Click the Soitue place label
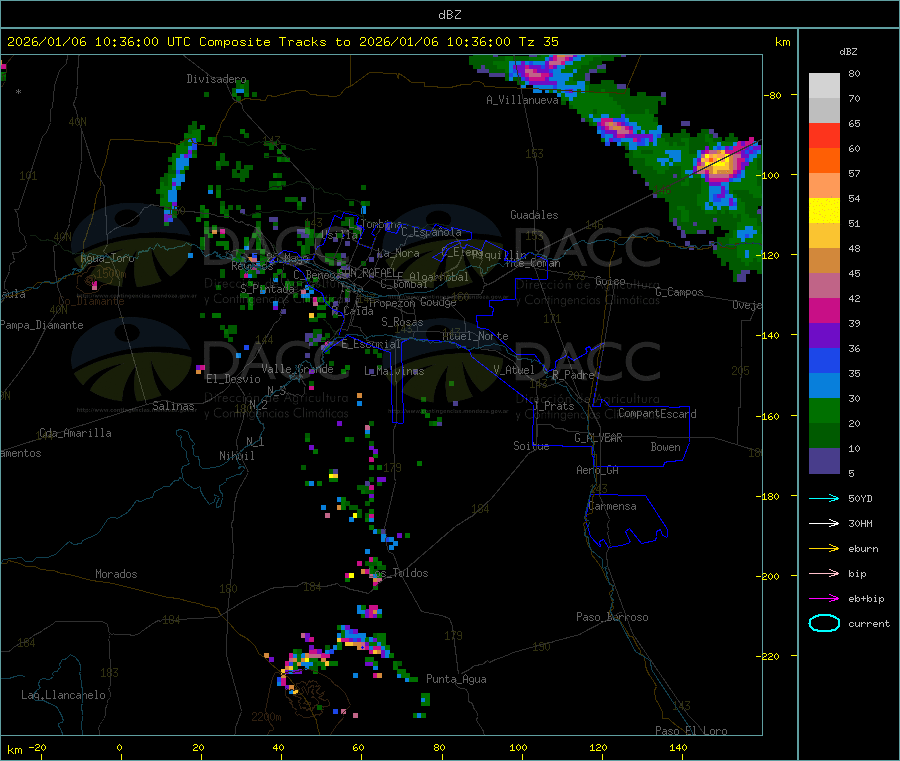This screenshot has width=900, height=761. pyautogui.click(x=531, y=446)
